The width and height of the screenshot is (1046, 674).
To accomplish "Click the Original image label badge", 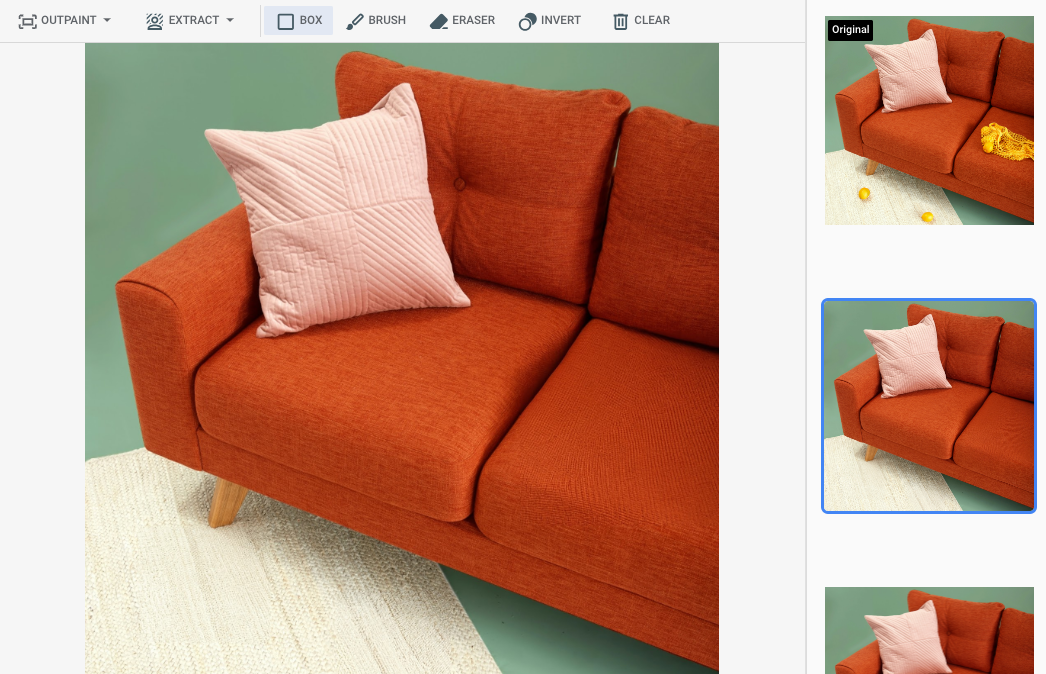I will point(850,30).
